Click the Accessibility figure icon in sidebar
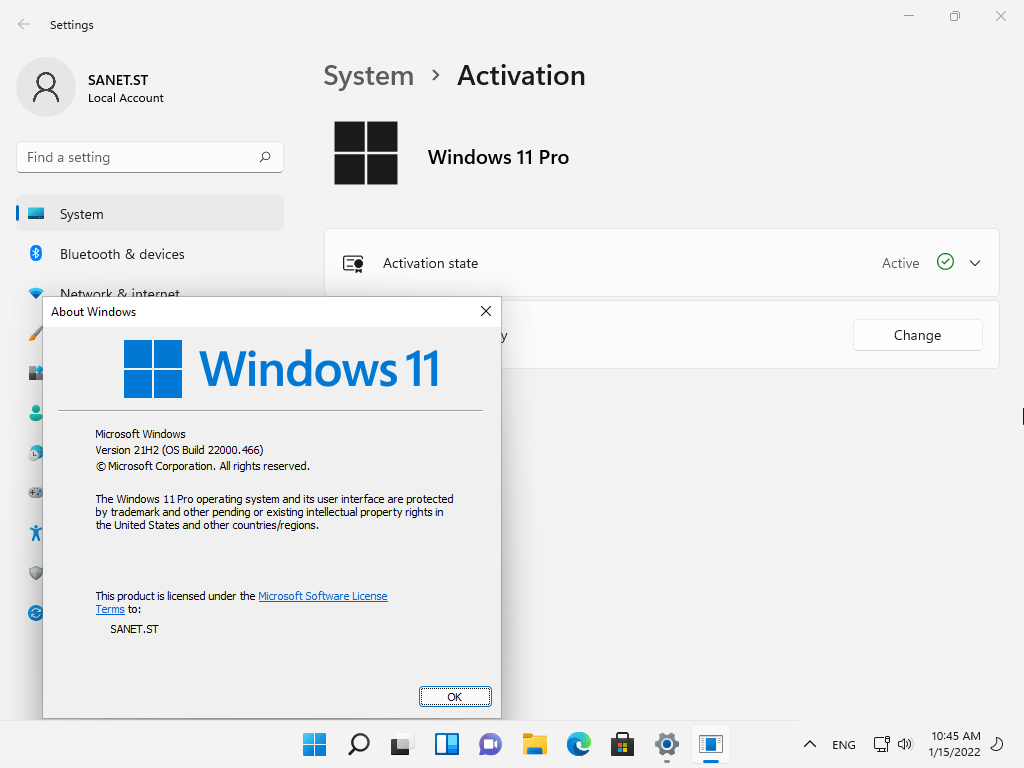The width and height of the screenshot is (1024, 768). (x=36, y=533)
